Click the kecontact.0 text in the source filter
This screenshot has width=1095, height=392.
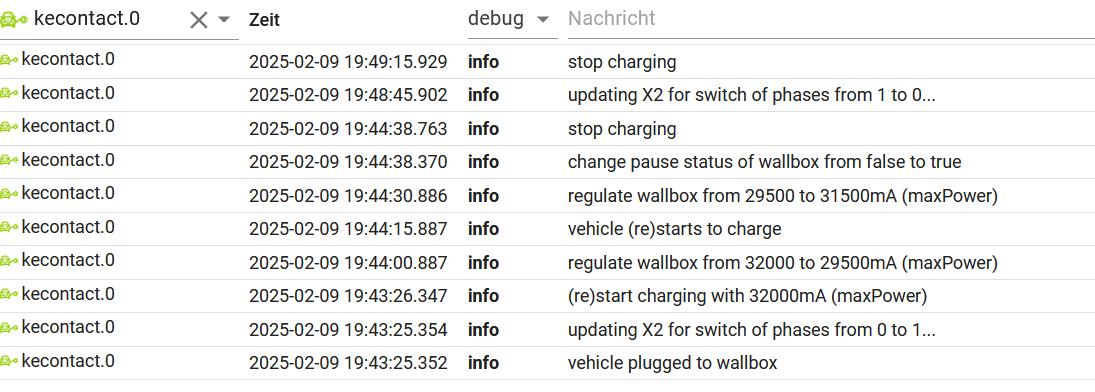[87, 19]
